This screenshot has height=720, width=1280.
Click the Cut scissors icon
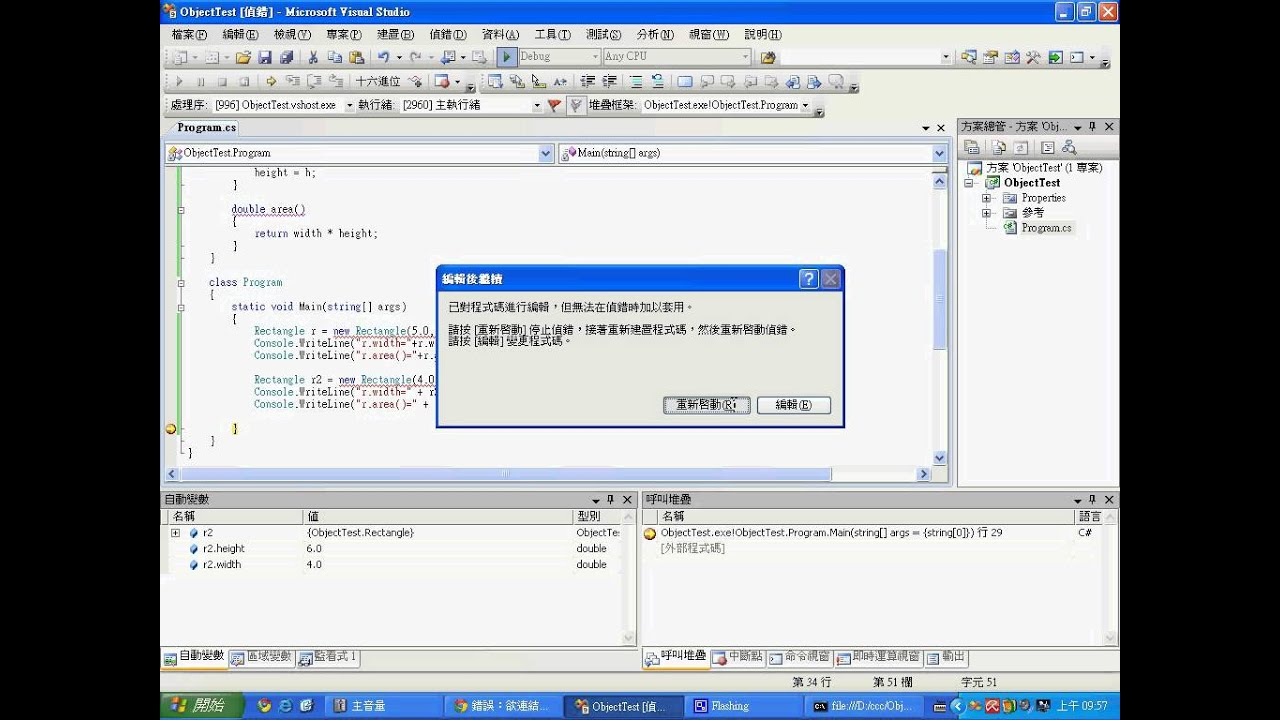(313, 58)
